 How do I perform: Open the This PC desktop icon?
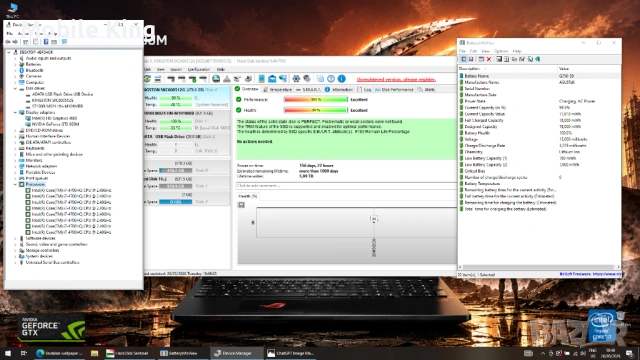(x=13, y=10)
